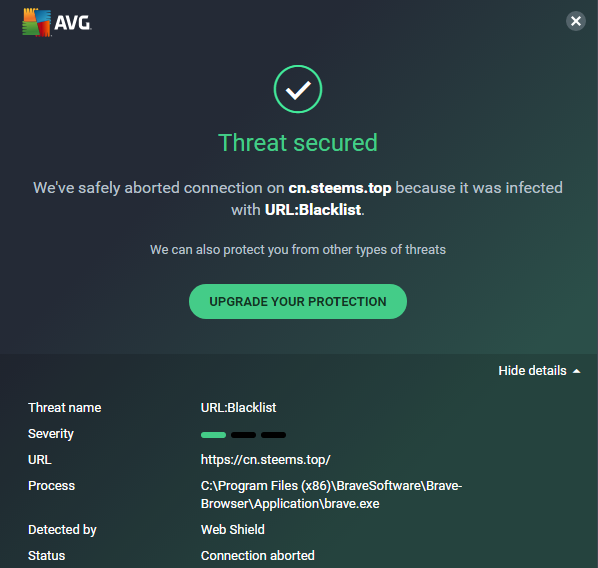Click the https://cn.steems.top/ URL value
This screenshot has width=598, height=568.
(x=265, y=460)
